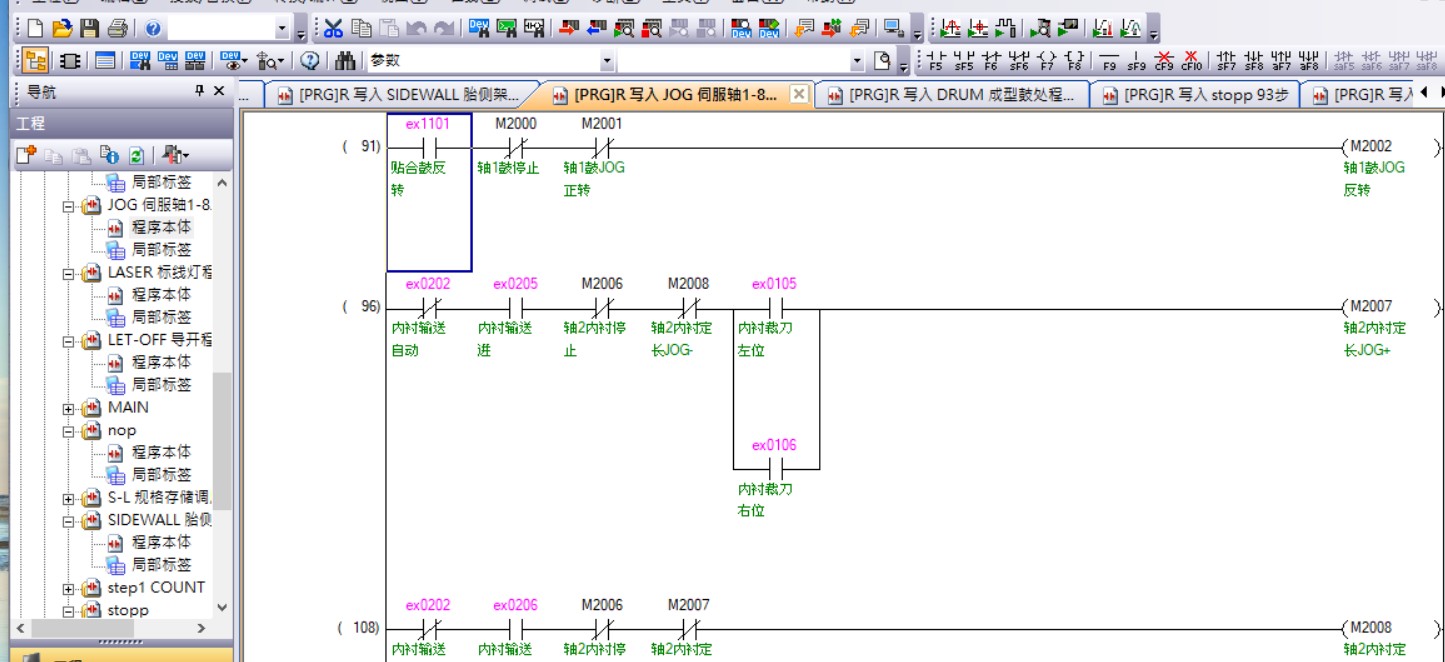The height and width of the screenshot is (662, 1445).
Task: Switch to the stopp 93步 tab
Action: (1197, 95)
